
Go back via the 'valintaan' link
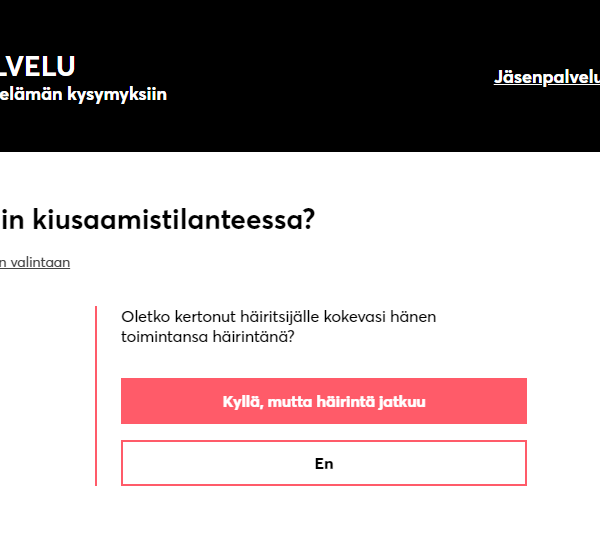pos(35,262)
